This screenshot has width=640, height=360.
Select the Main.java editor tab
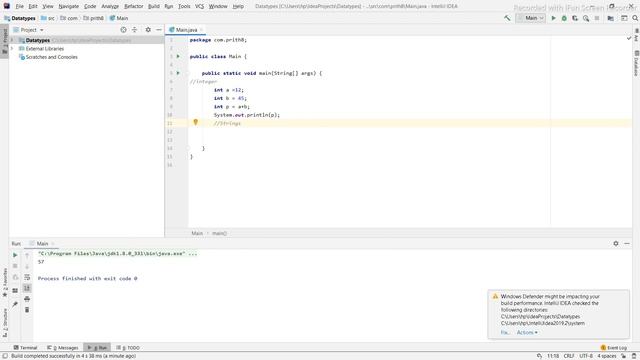coord(186,30)
